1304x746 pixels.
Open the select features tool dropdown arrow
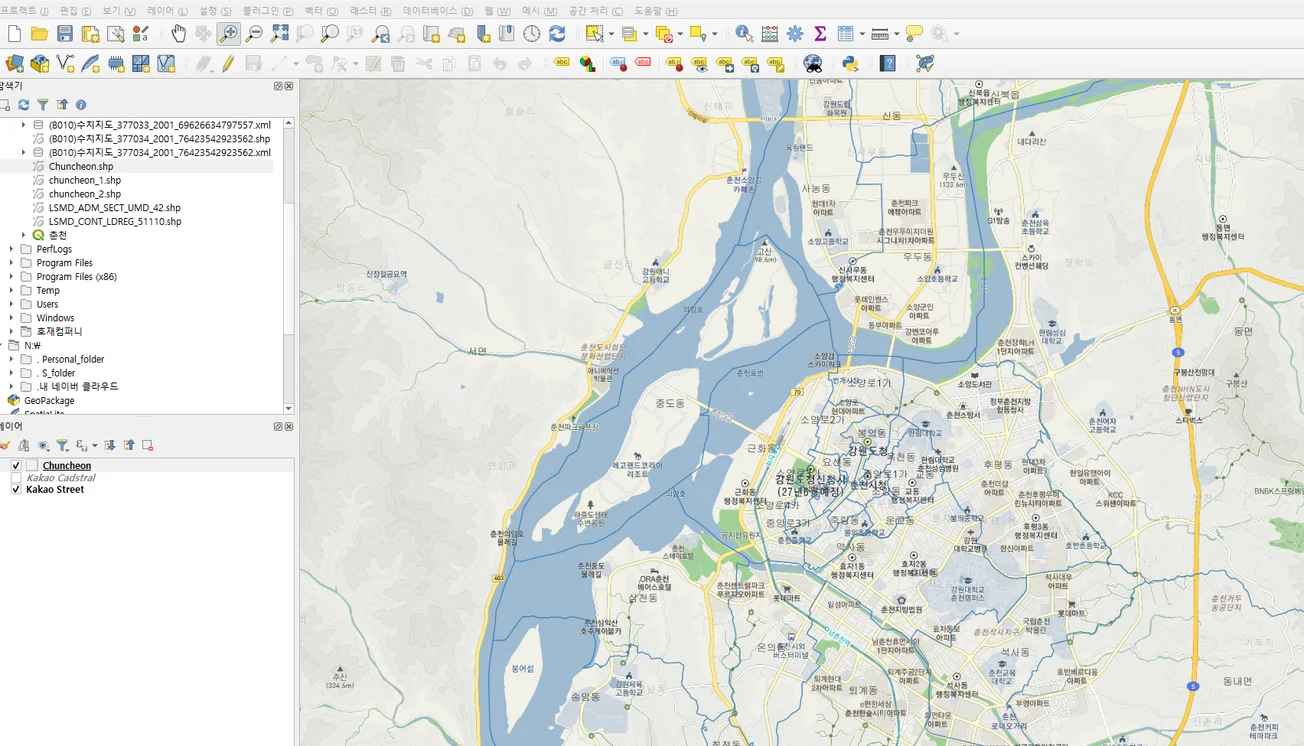pos(611,34)
